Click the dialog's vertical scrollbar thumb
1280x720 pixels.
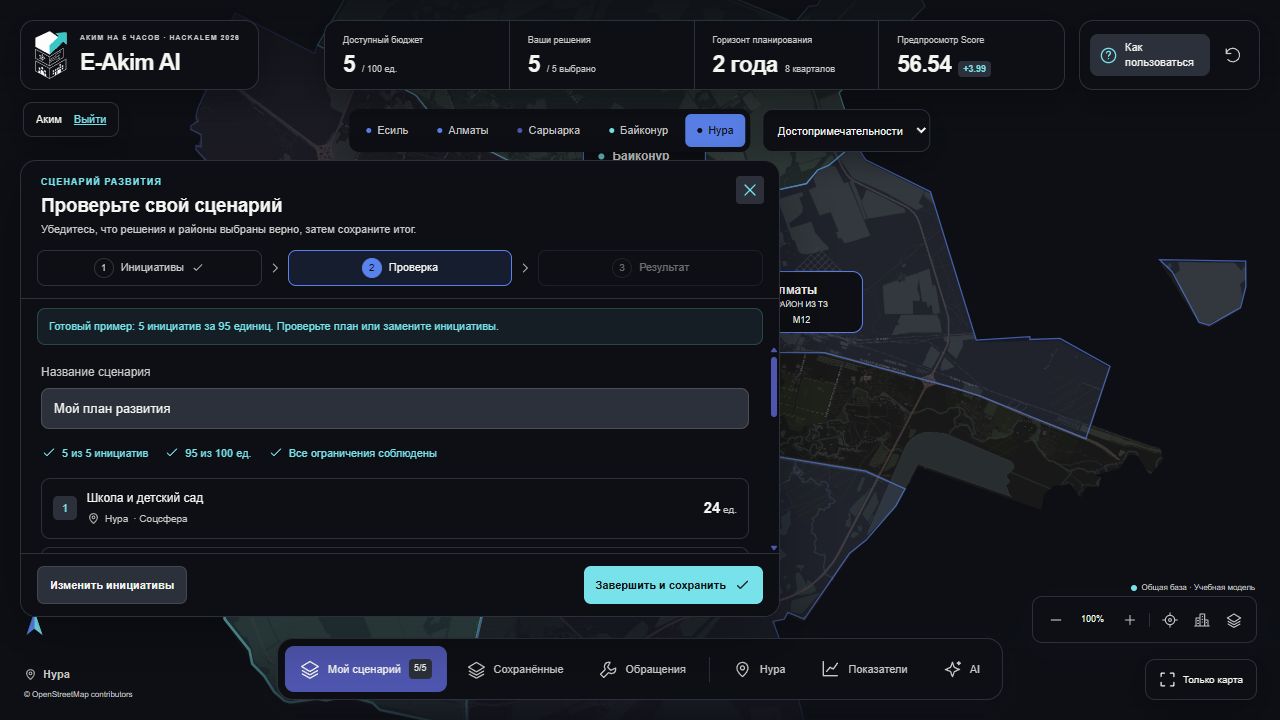[x=774, y=387]
